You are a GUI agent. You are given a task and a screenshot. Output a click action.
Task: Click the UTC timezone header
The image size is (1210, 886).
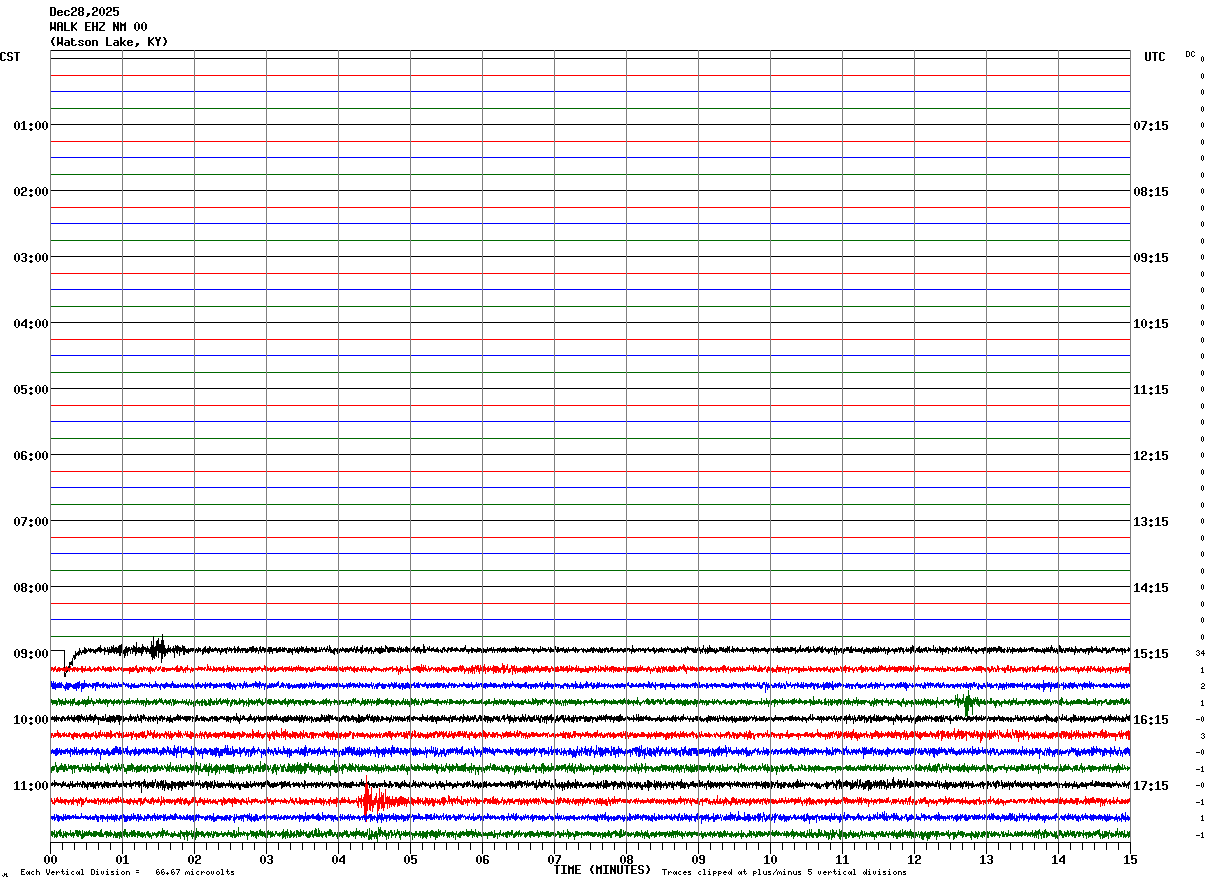(1155, 57)
